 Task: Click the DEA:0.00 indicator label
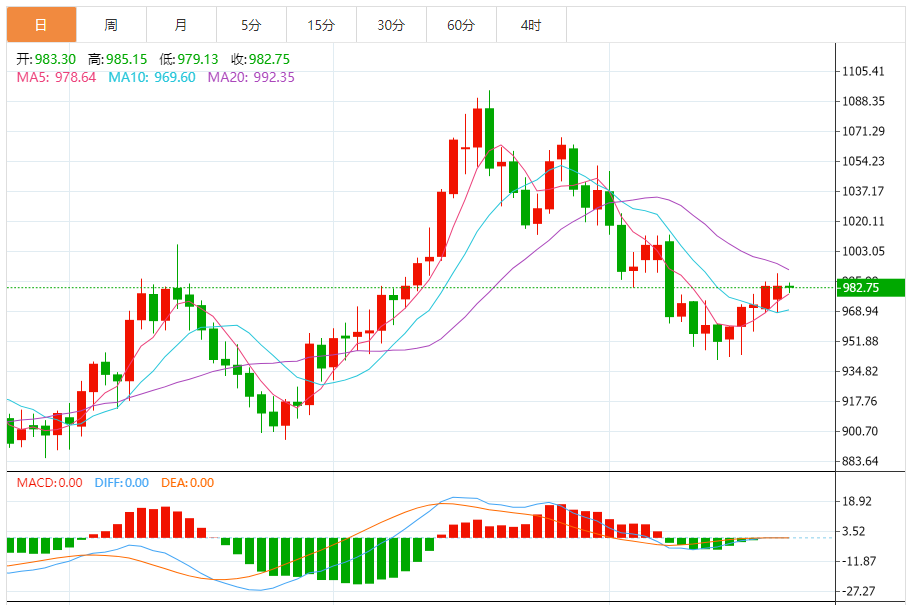tap(187, 483)
